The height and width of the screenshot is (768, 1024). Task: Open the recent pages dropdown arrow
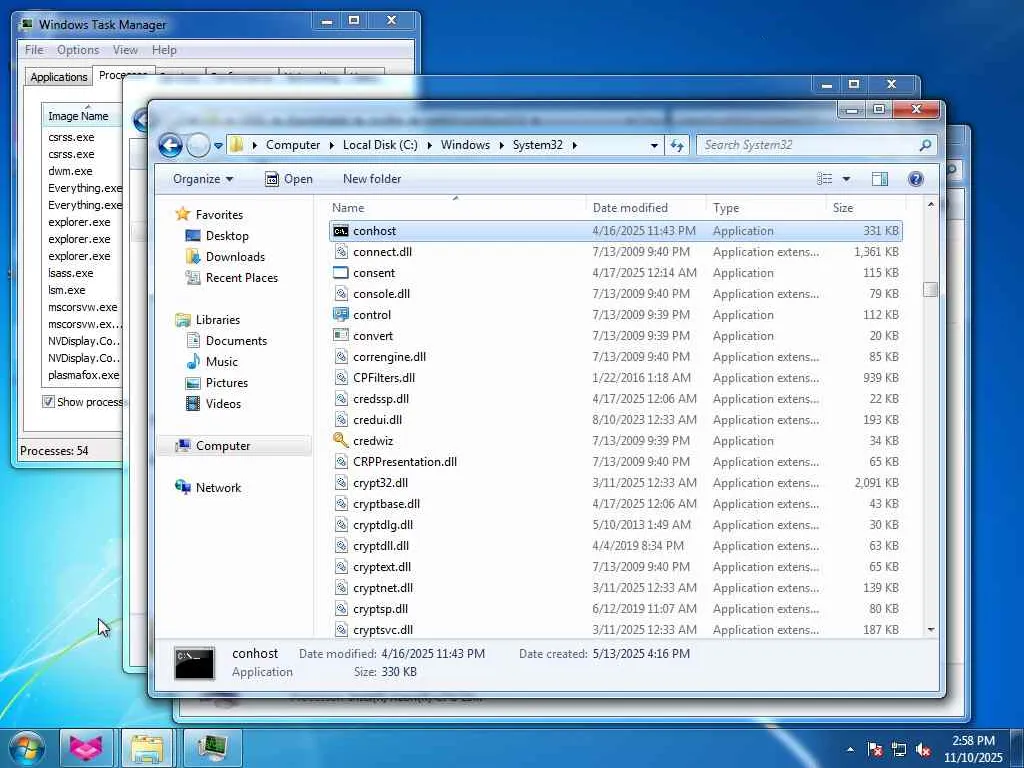[218, 145]
